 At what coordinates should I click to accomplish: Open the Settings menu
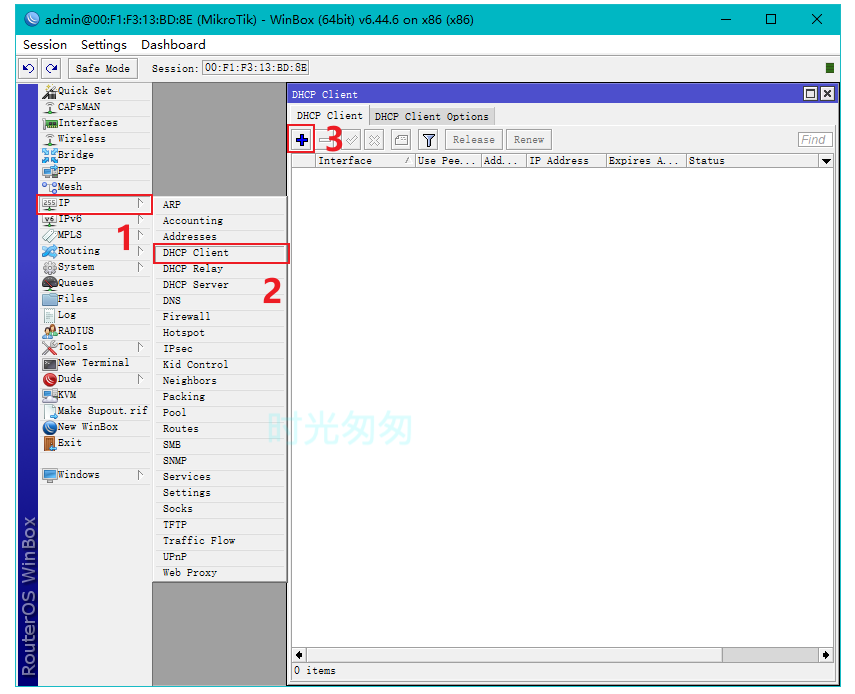coord(104,45)
